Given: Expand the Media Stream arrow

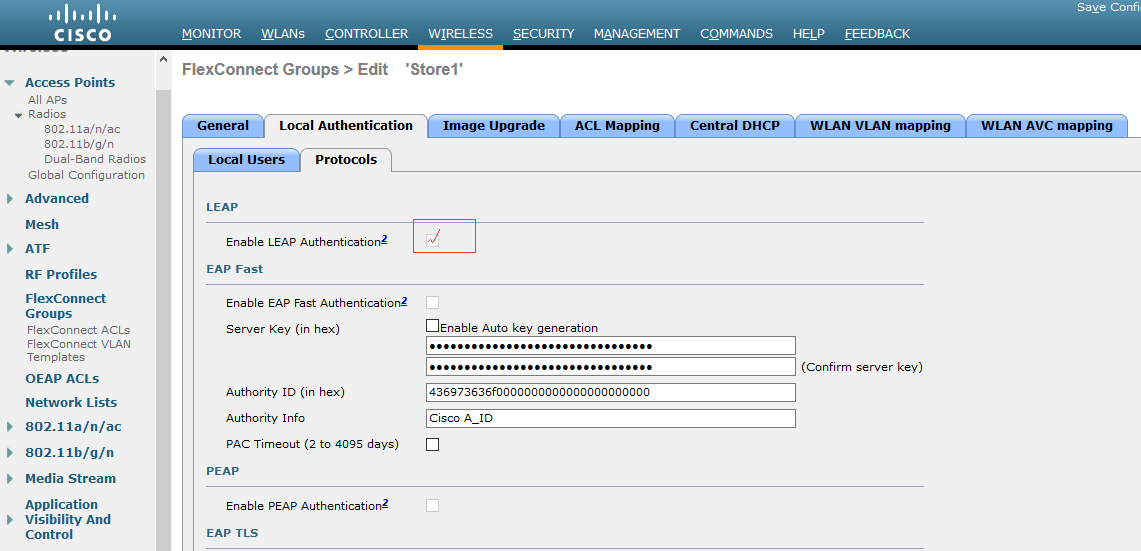Looking at the screenshot, I should pyautogui.click(x=10, y=479).
